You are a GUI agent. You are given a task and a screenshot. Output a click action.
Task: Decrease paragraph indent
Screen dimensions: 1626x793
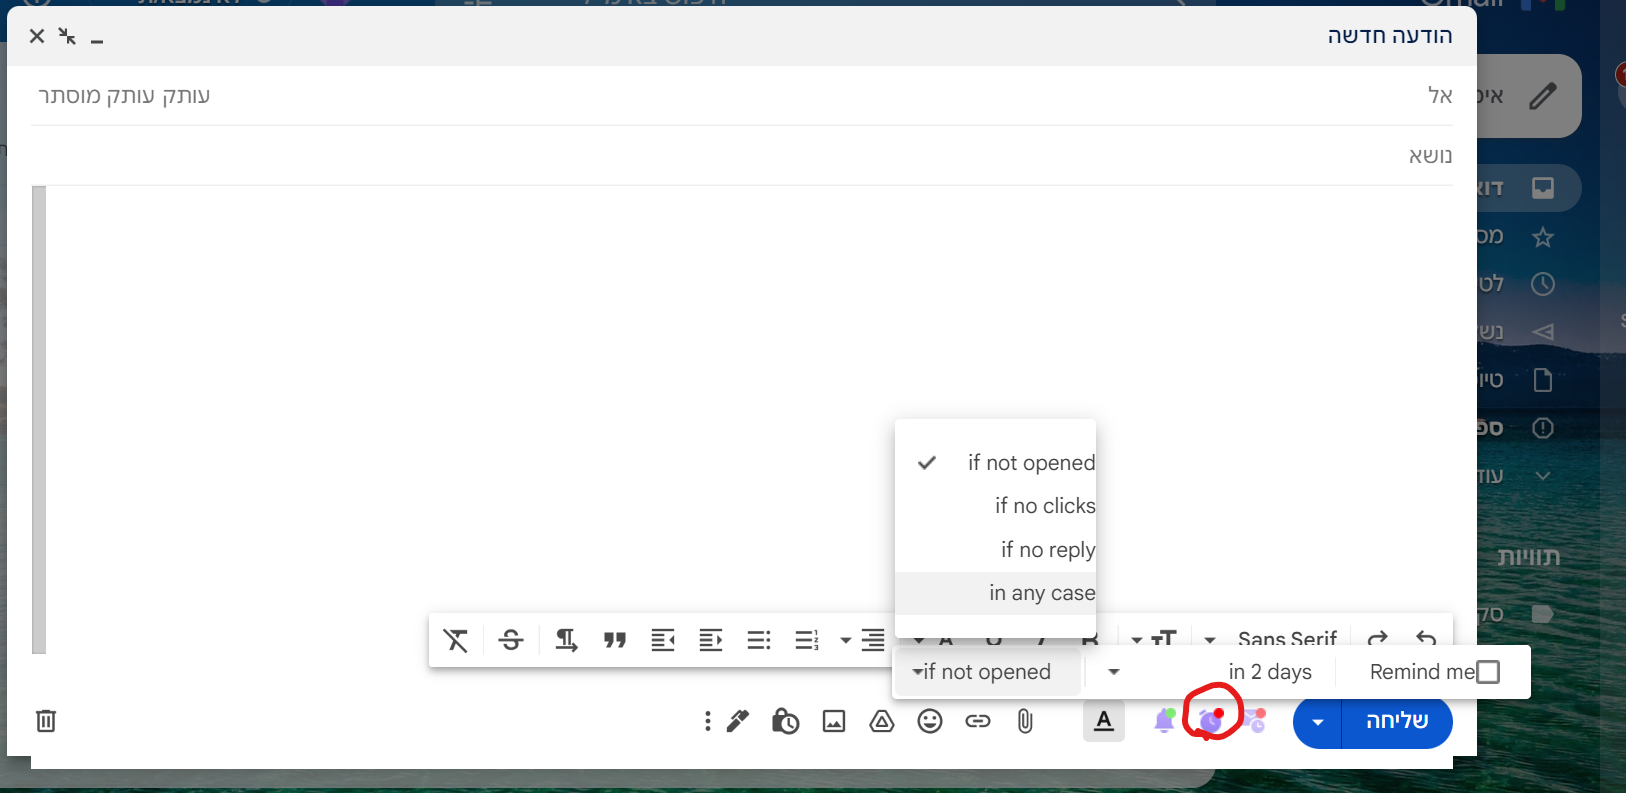663,640
